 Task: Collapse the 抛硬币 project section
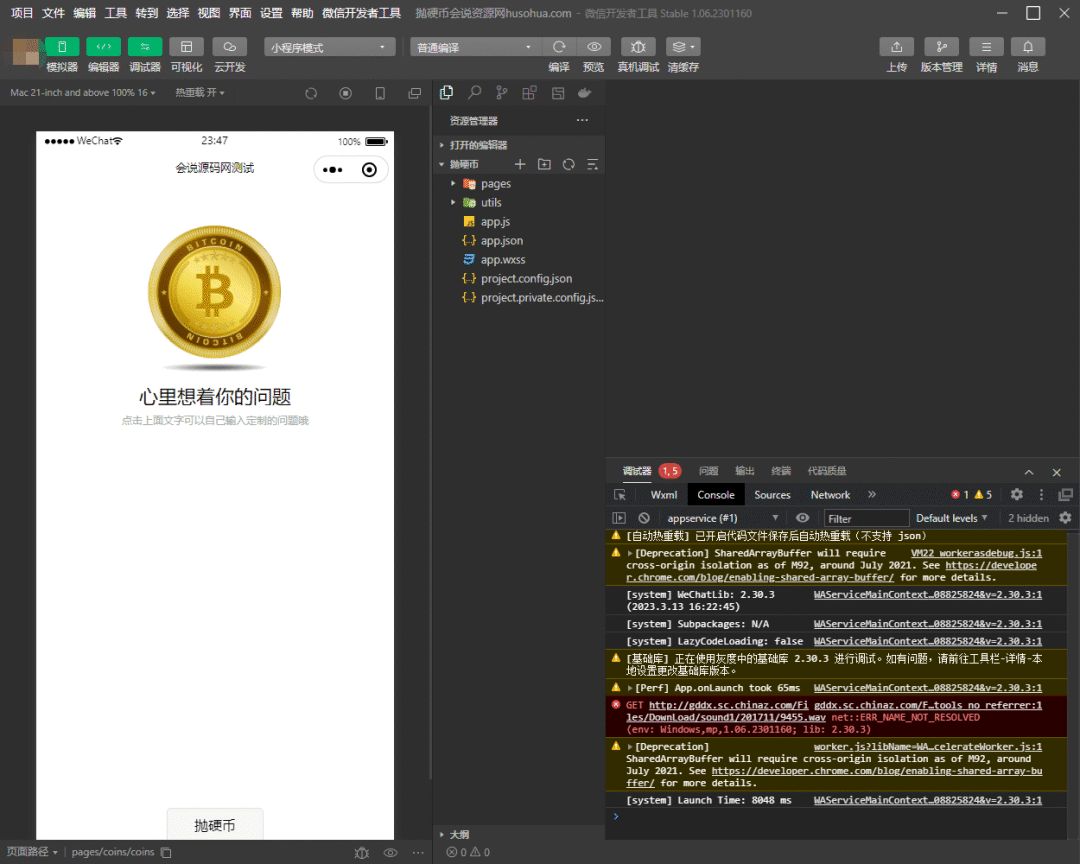coord(463,164)
